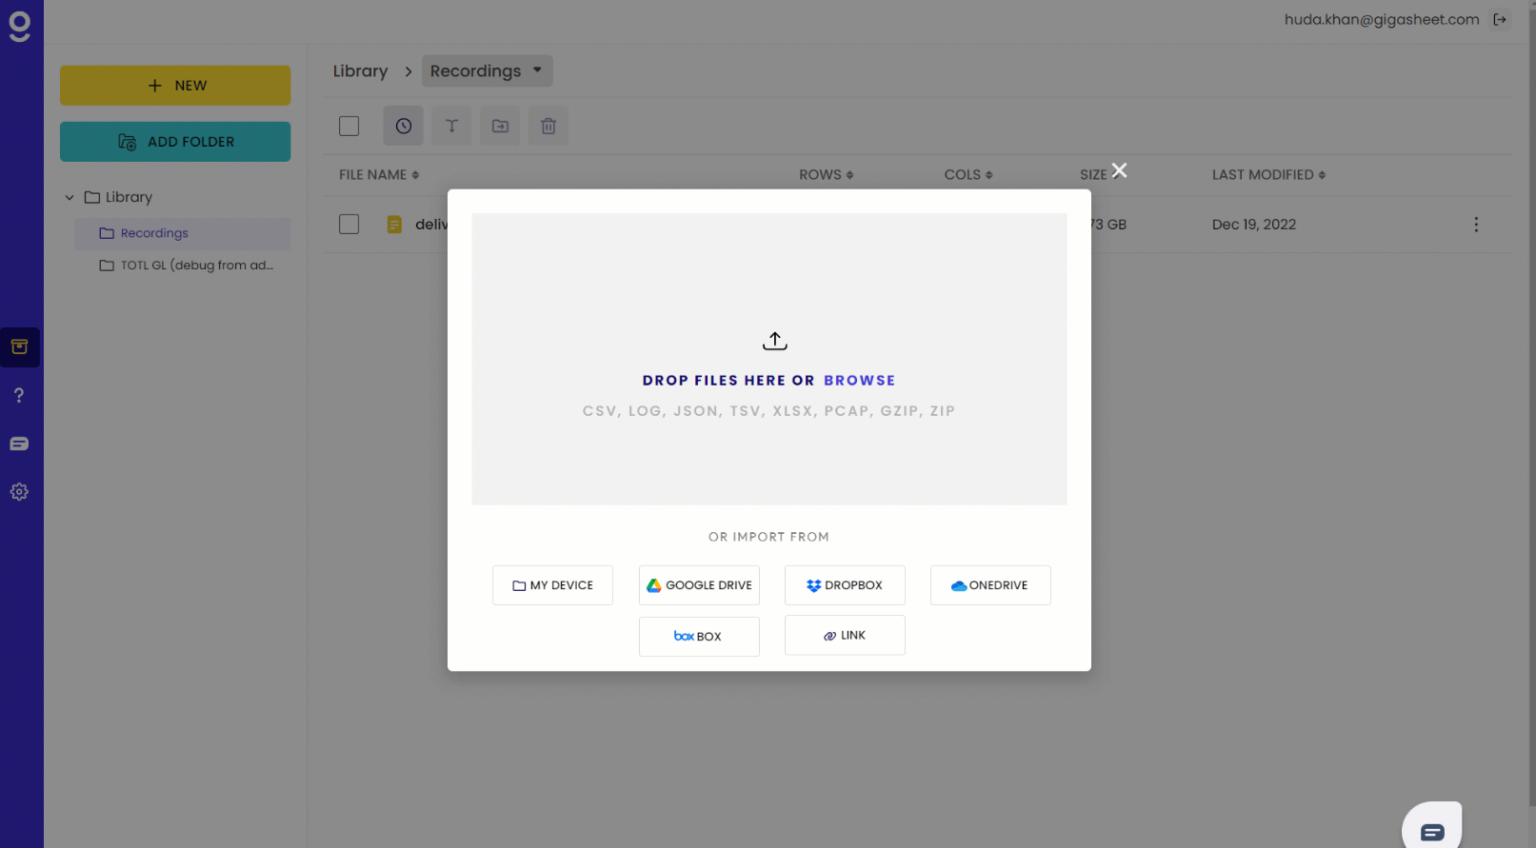Check the box for the first file row

click(349, 224)
